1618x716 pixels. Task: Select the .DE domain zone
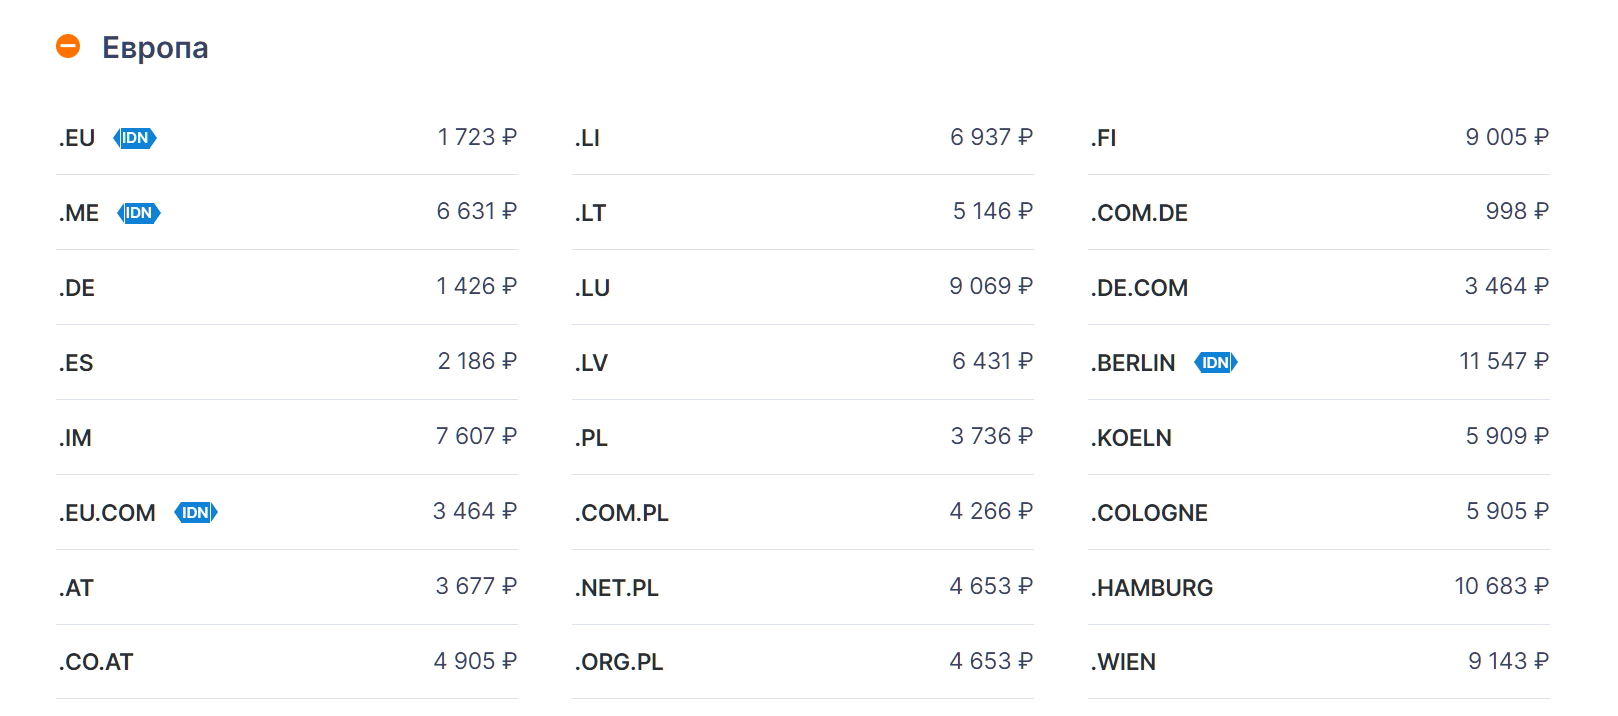coord(287,287)
